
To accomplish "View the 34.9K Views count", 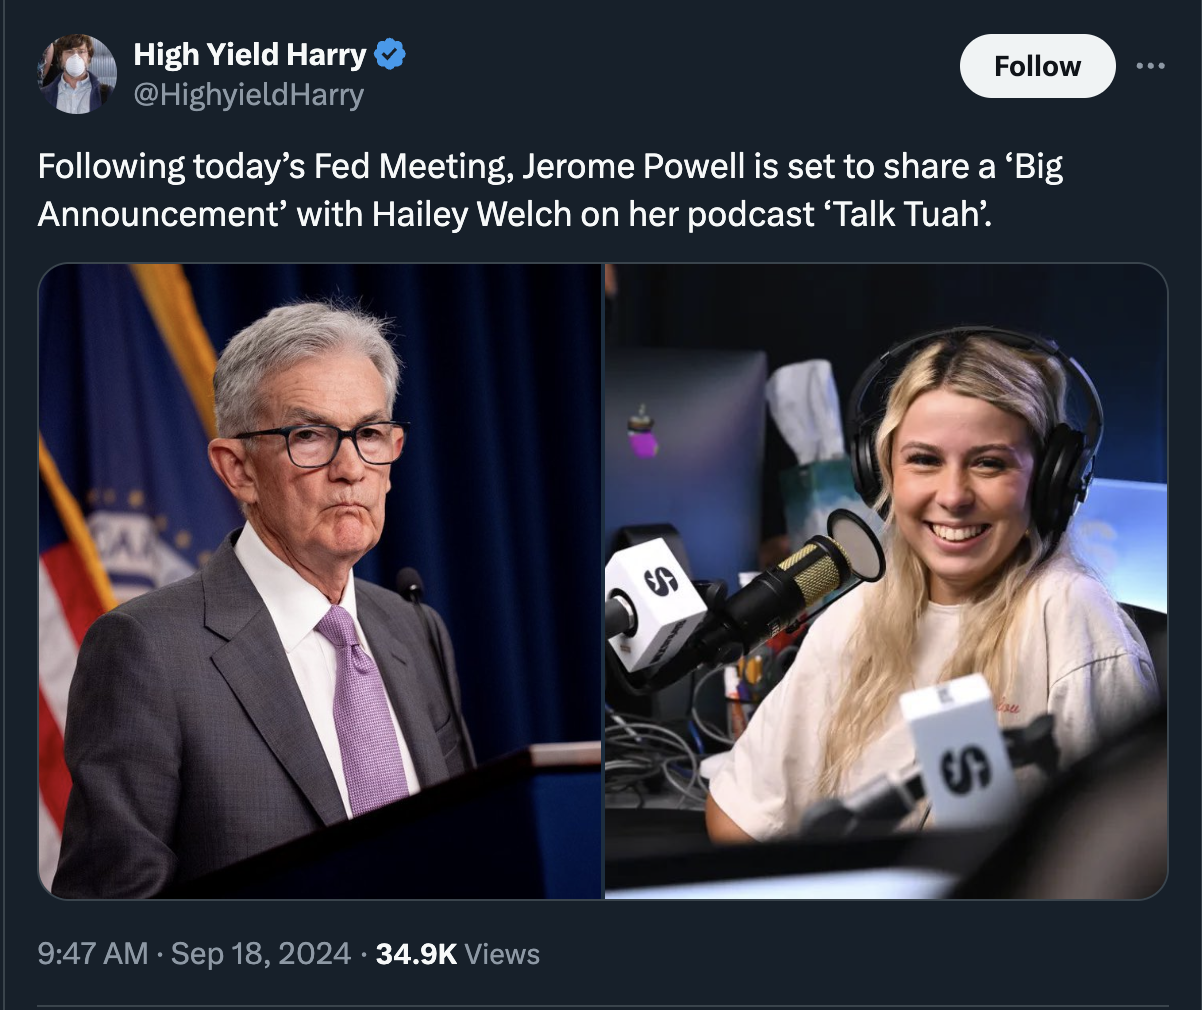I will [458, 953].
